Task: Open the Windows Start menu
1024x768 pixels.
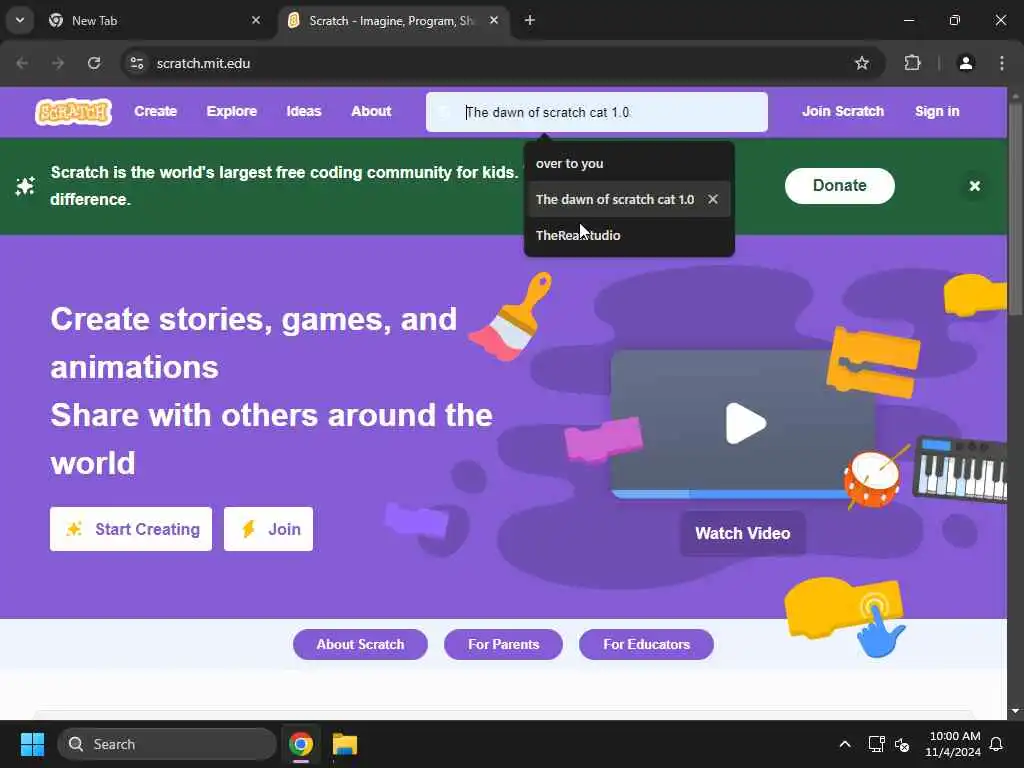Action: click(x=32, y=744)
